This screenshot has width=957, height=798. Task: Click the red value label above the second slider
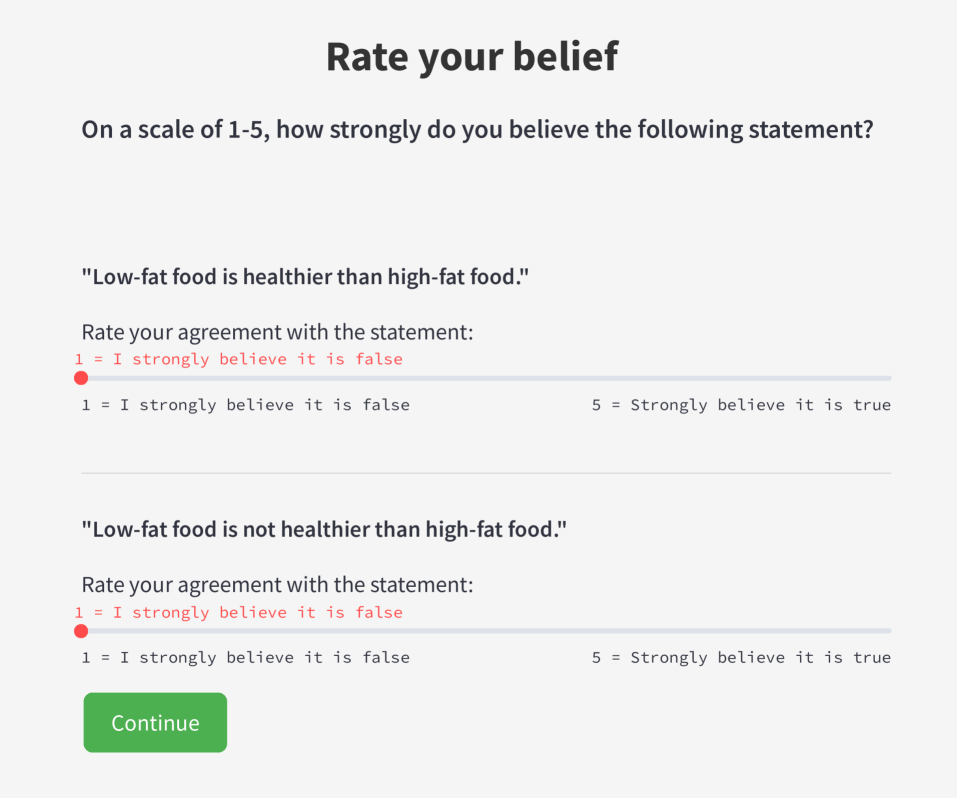(239, 612)
